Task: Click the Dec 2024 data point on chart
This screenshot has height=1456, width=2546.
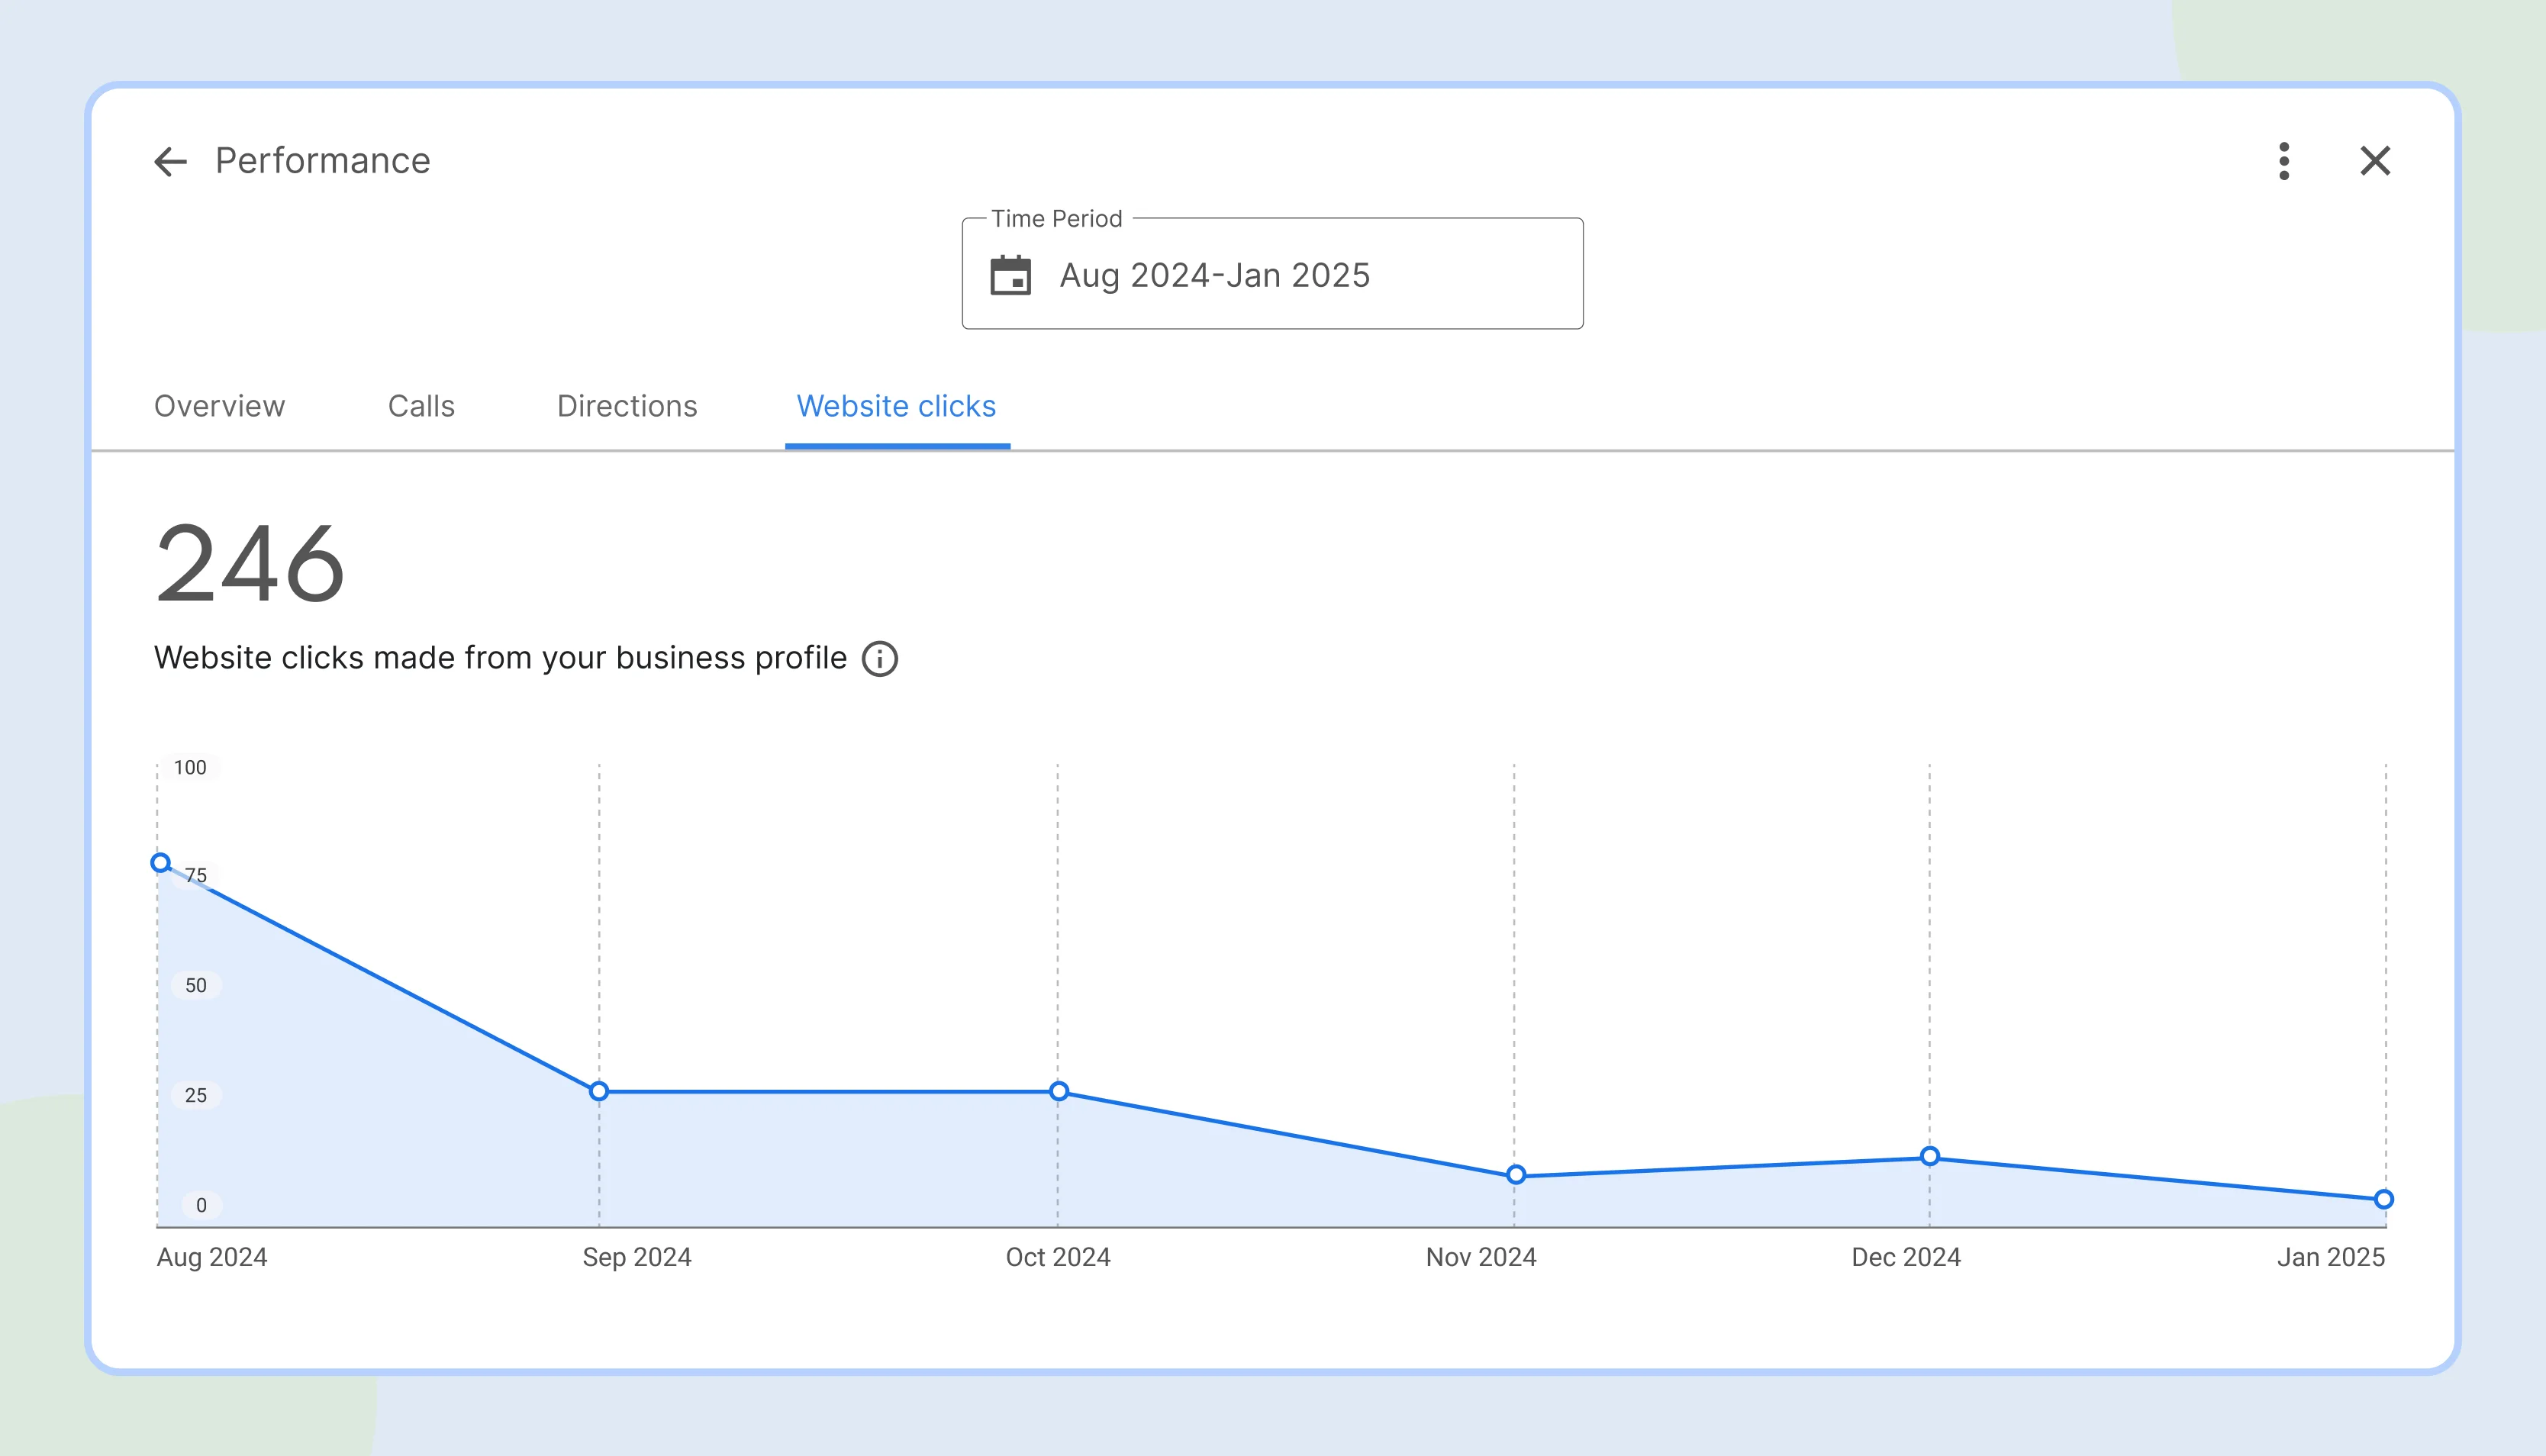Action: (x=1930, y=1157)
